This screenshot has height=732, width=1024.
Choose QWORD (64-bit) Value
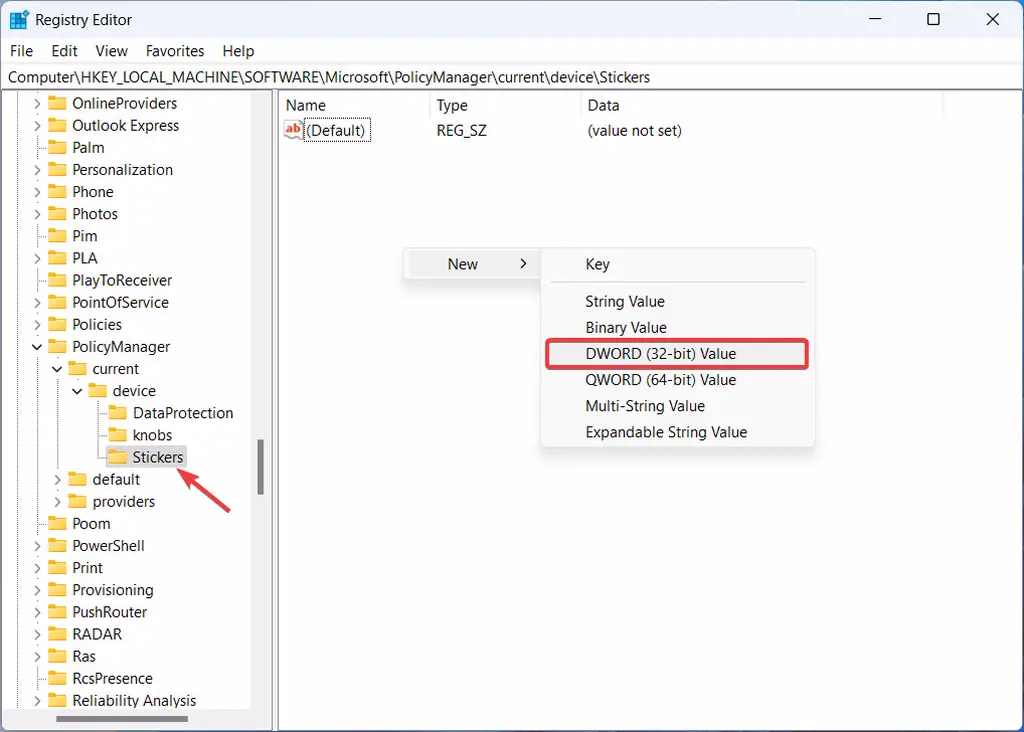[677, 380]
